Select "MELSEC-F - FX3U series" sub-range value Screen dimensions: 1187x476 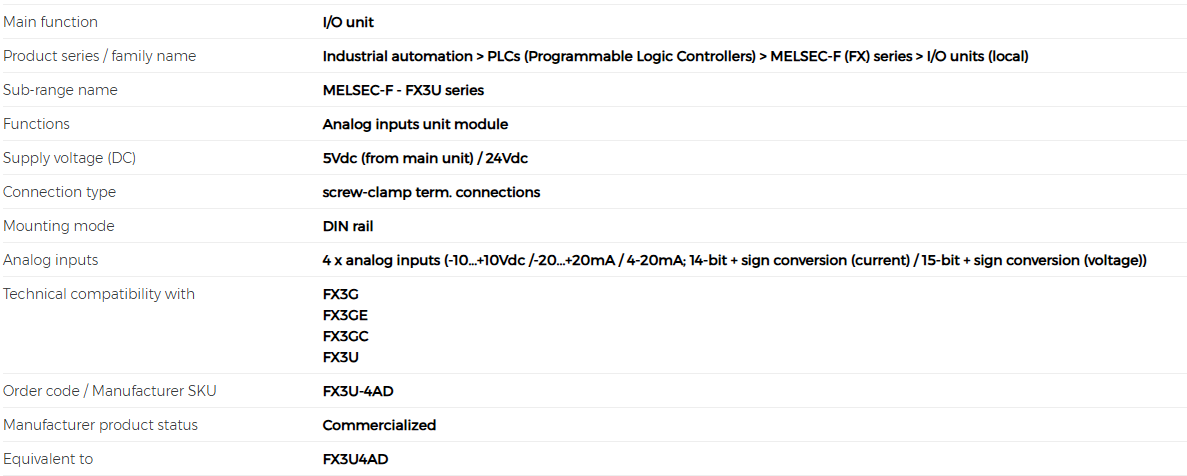coord(403,90)
